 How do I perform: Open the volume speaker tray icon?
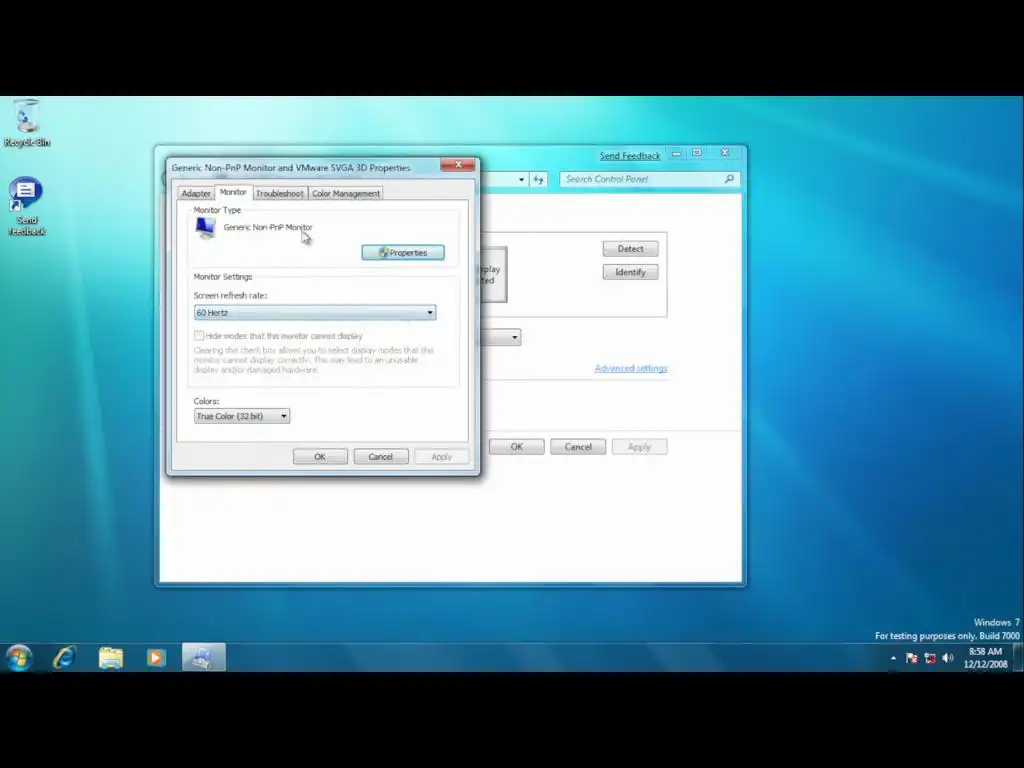click(948, 658)
